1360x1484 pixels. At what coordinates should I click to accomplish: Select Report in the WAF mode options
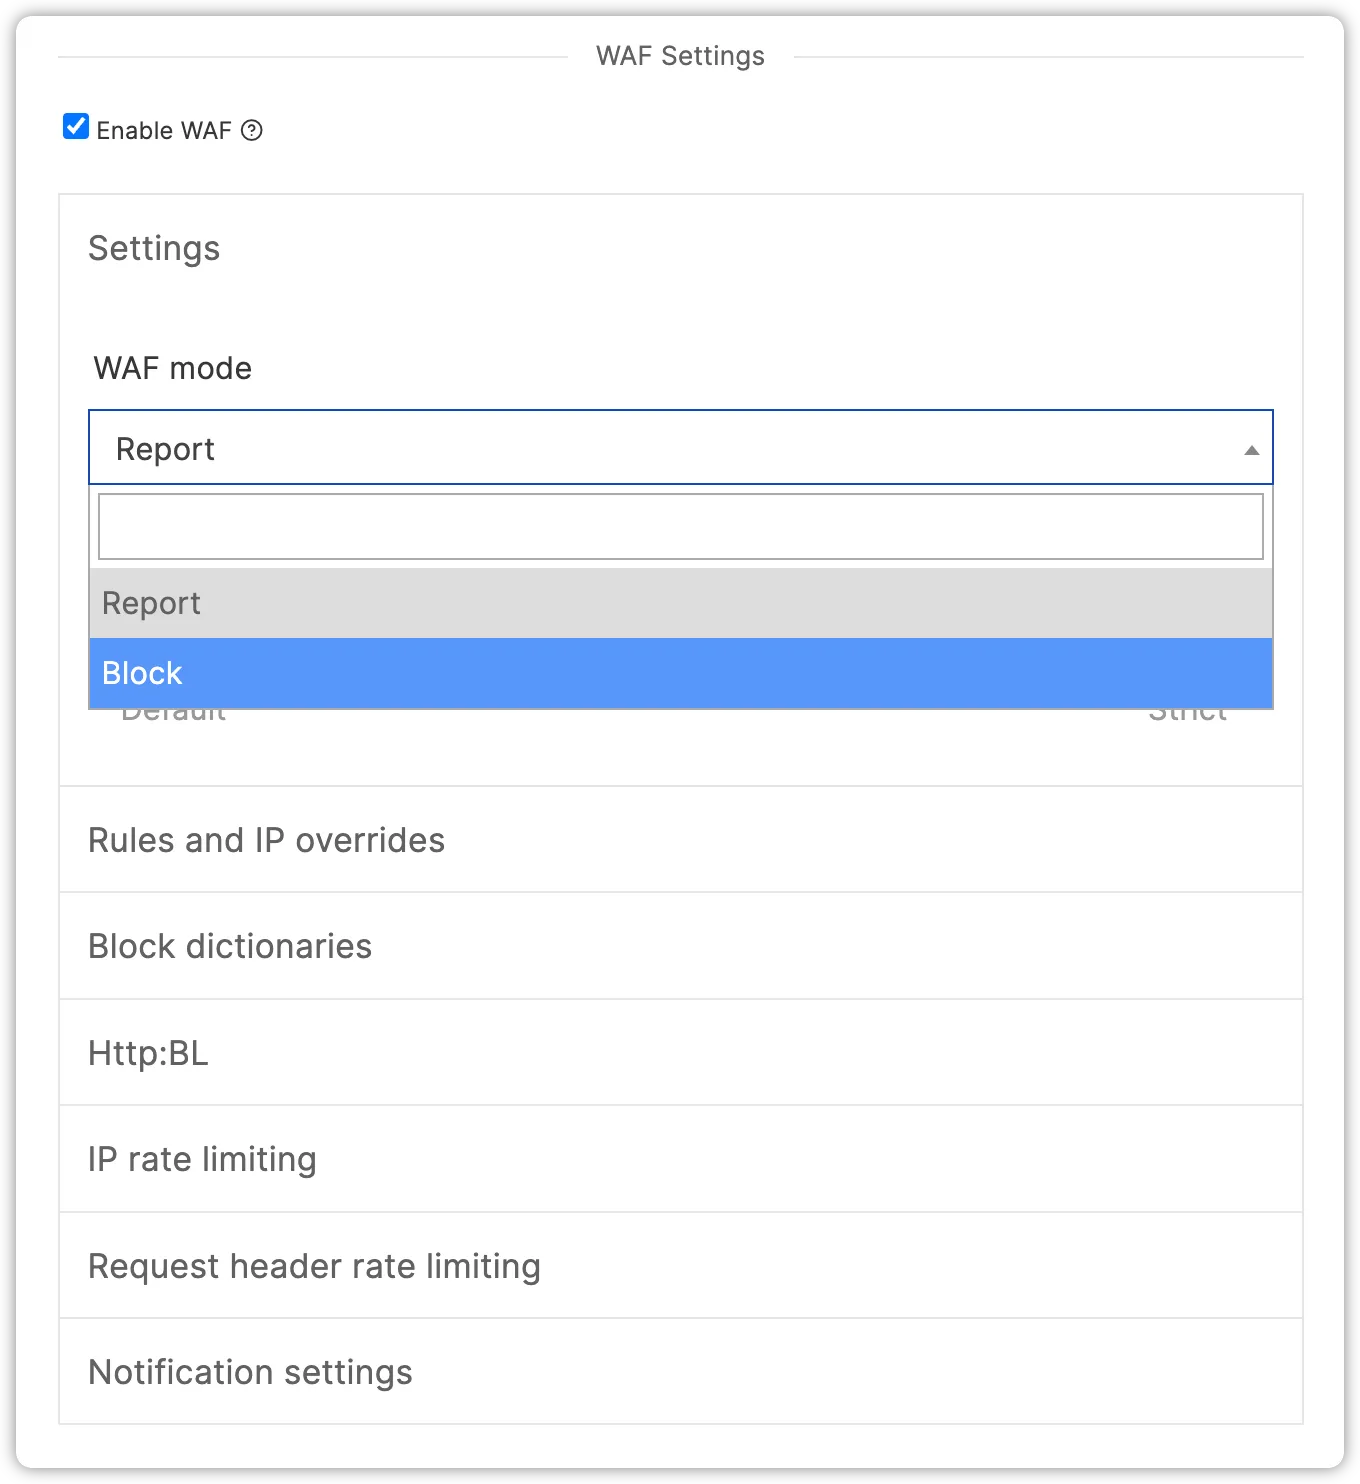(x=680, y=602)
